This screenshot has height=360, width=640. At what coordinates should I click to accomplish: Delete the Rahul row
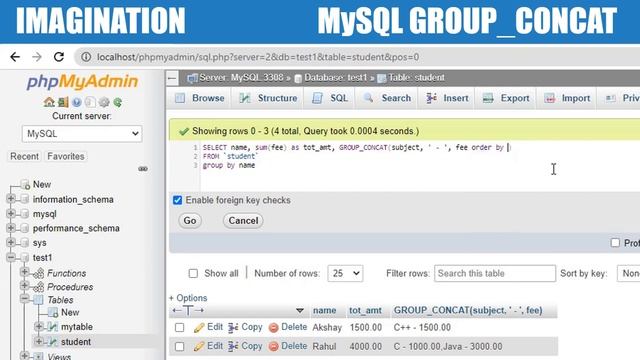click(288, 346)
